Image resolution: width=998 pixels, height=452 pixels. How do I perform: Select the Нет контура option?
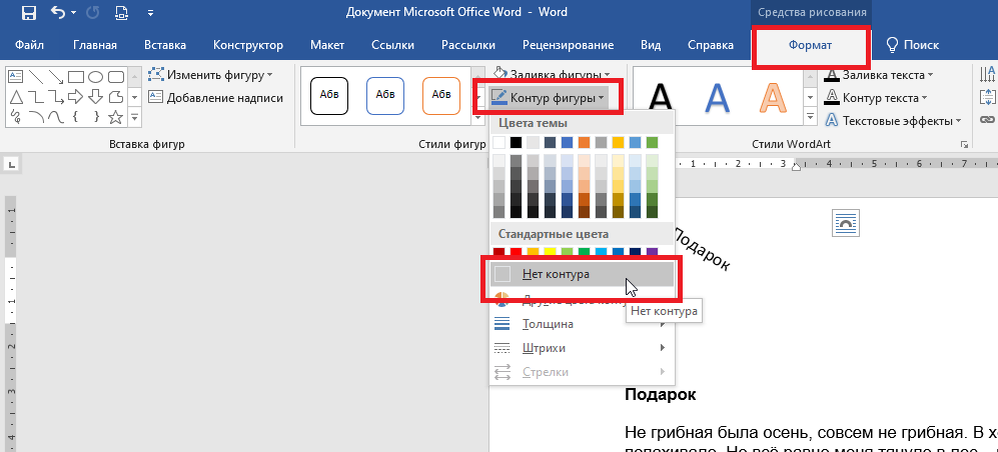(x=582, y=274)
